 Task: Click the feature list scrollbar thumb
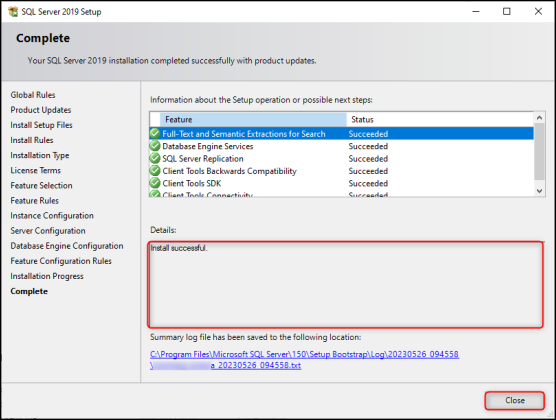tap(539, 151)
